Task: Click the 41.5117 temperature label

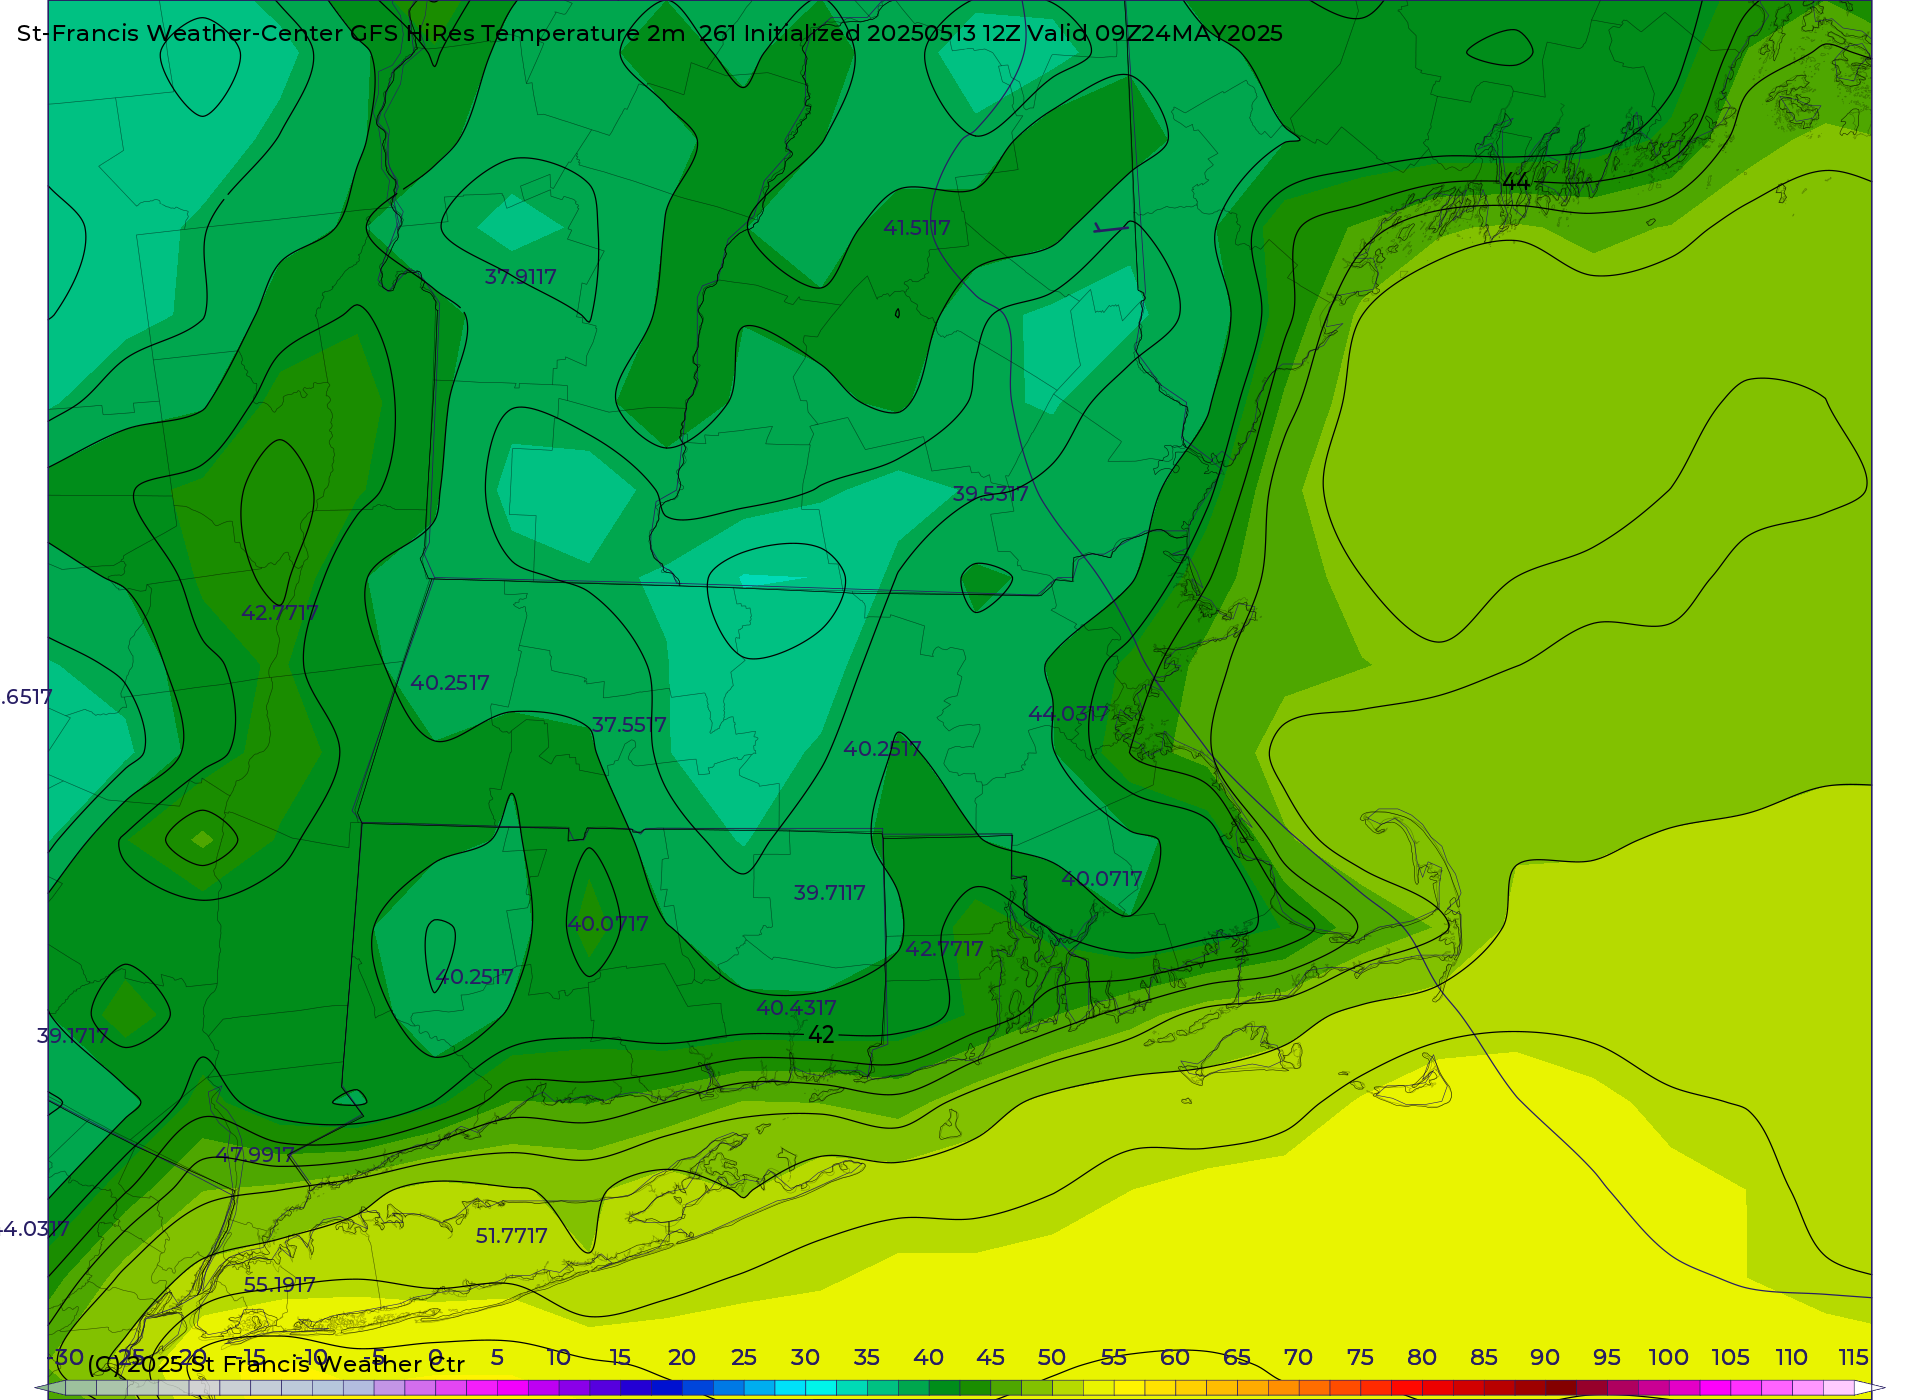Action: click(917, 228)
